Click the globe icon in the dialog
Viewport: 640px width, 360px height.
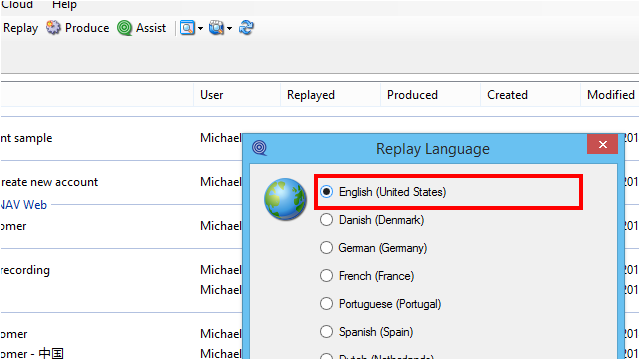[x=285, y=199]
